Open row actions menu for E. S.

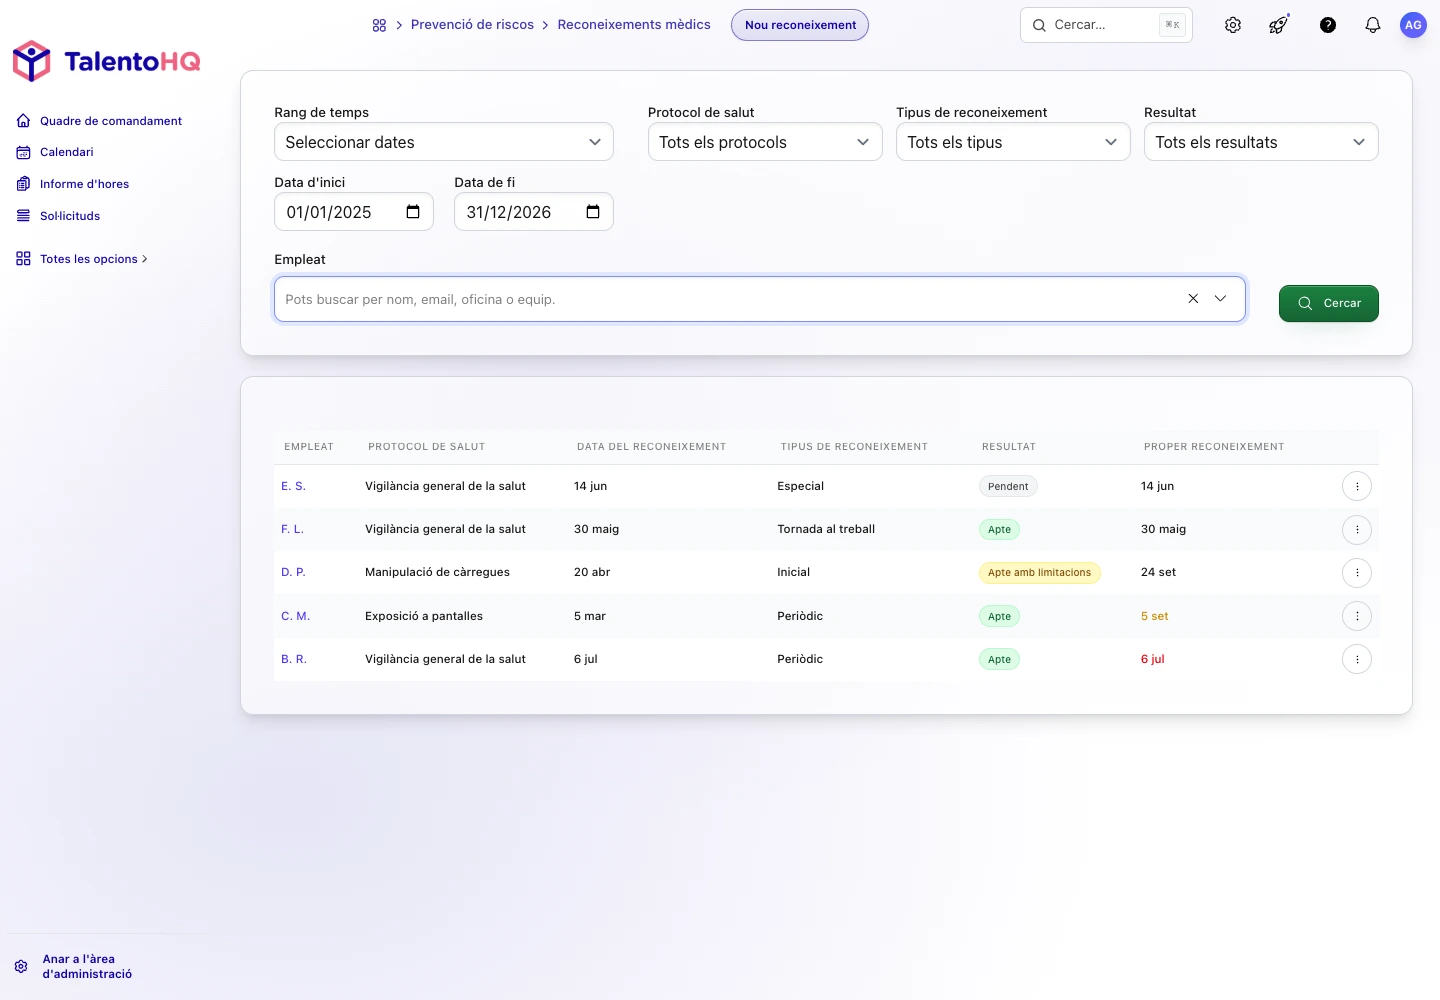click(1357, 486)
